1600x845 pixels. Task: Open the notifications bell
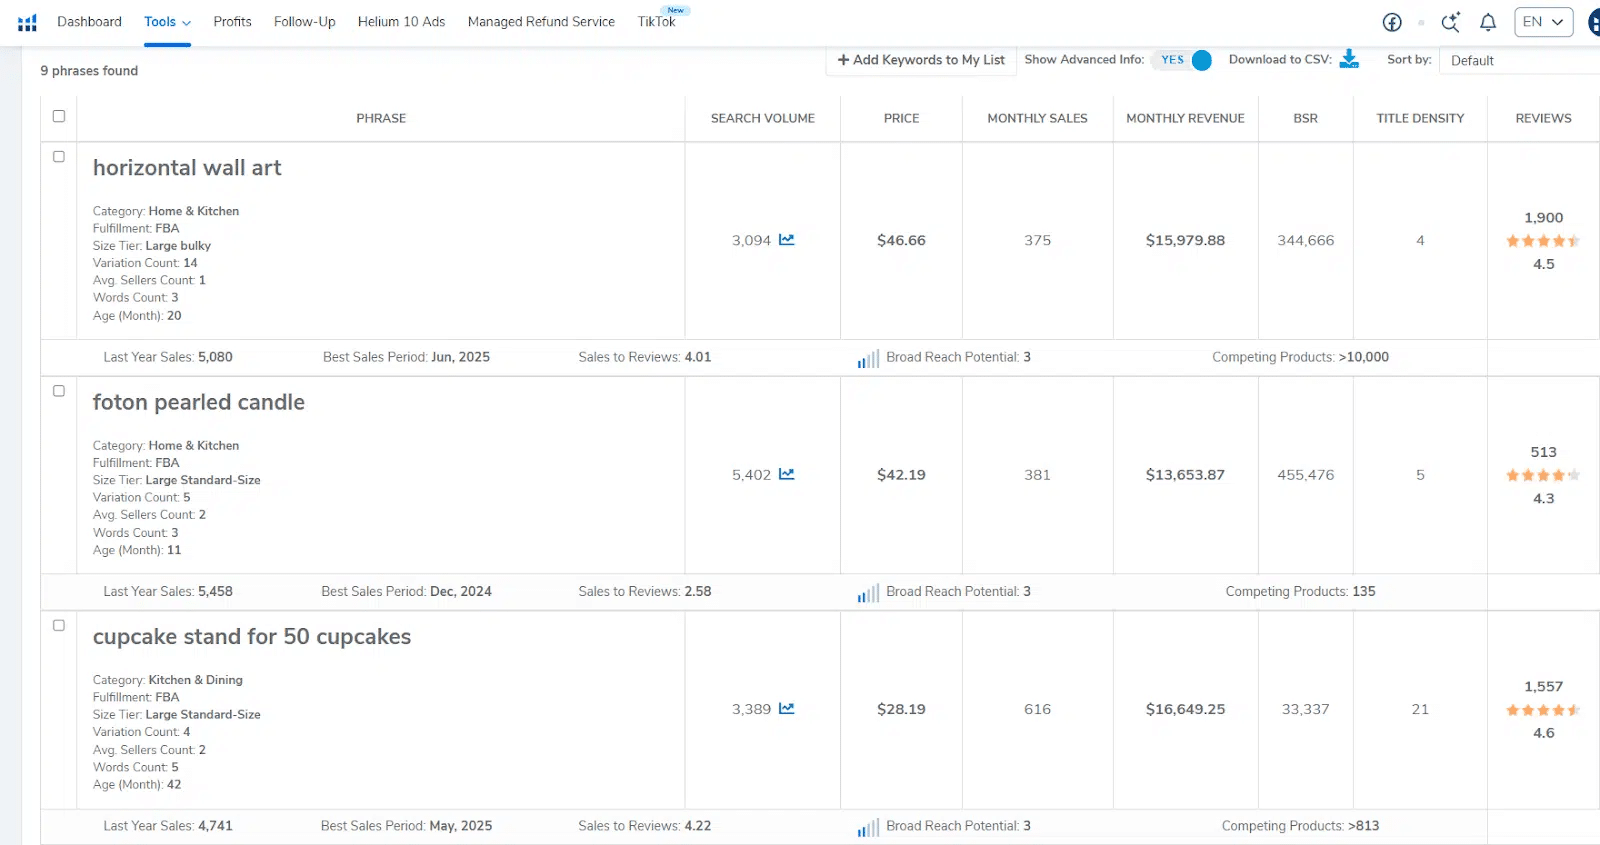click(1488, 22)
